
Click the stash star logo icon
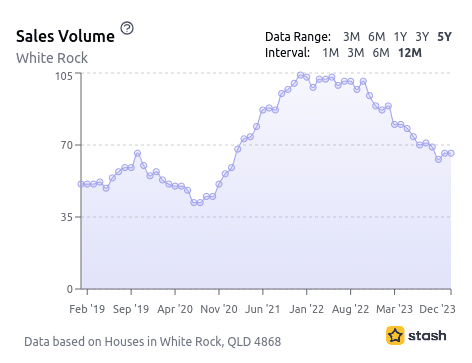[x=395, y=335]
